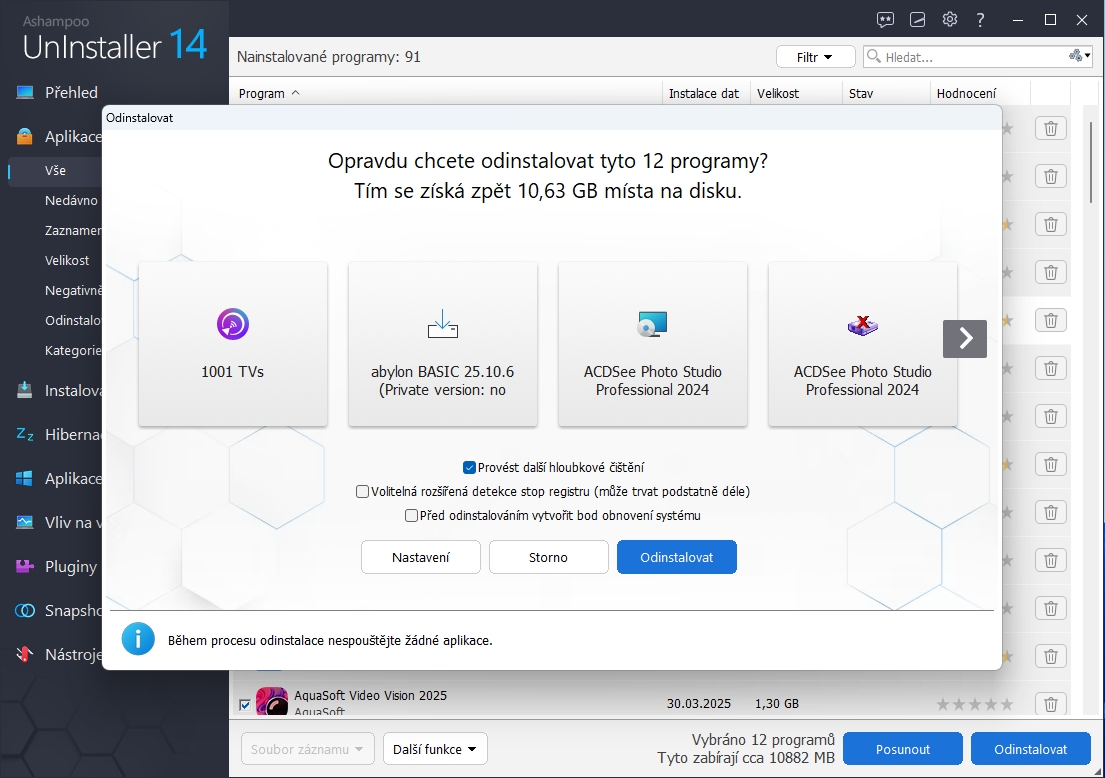This screenshot has height=778, width=1105.
Task: Click Storno to cancel uninstall
Action: (548, 557)
